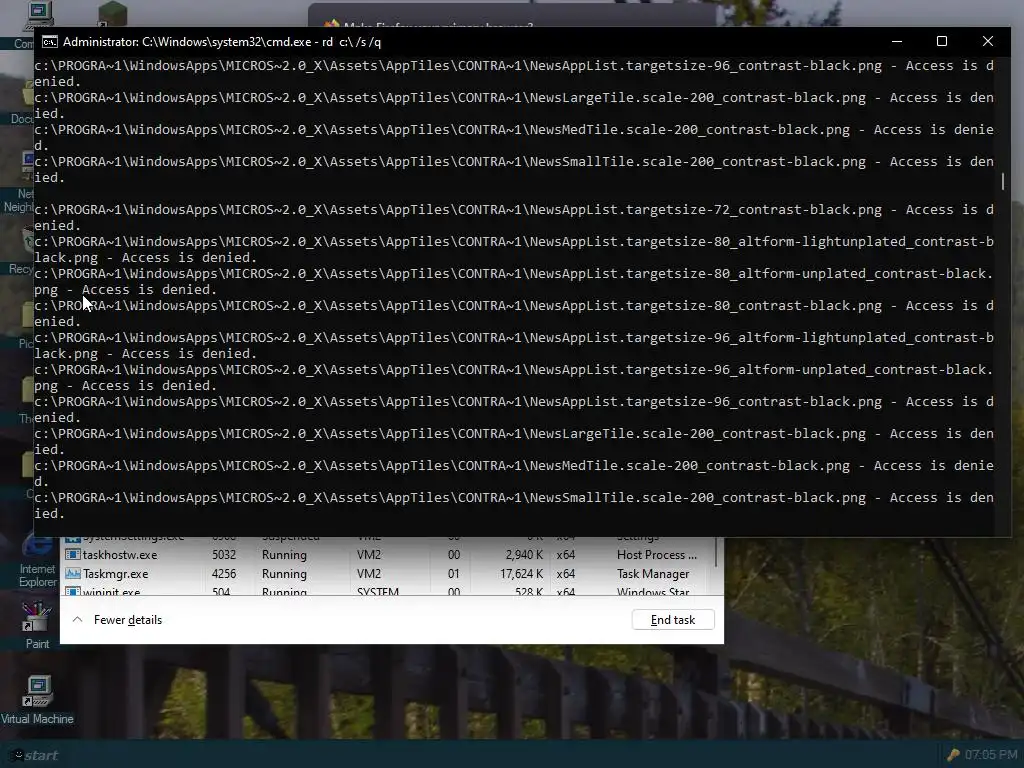Open the Virtual Machine desktop shortcut
The image size is (1024, 768).
pyautogui.click(x=37, y=700)
